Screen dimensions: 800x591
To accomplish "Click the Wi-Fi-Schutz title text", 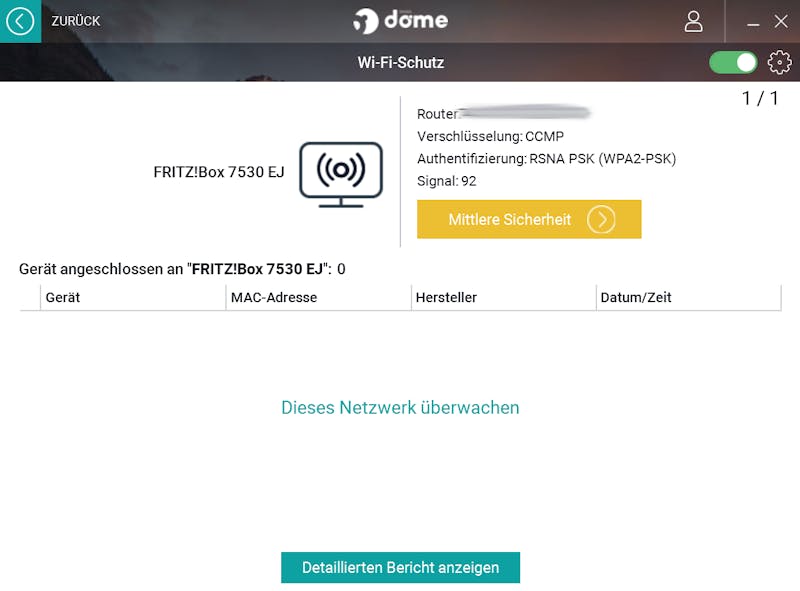I will click(401, 62).
